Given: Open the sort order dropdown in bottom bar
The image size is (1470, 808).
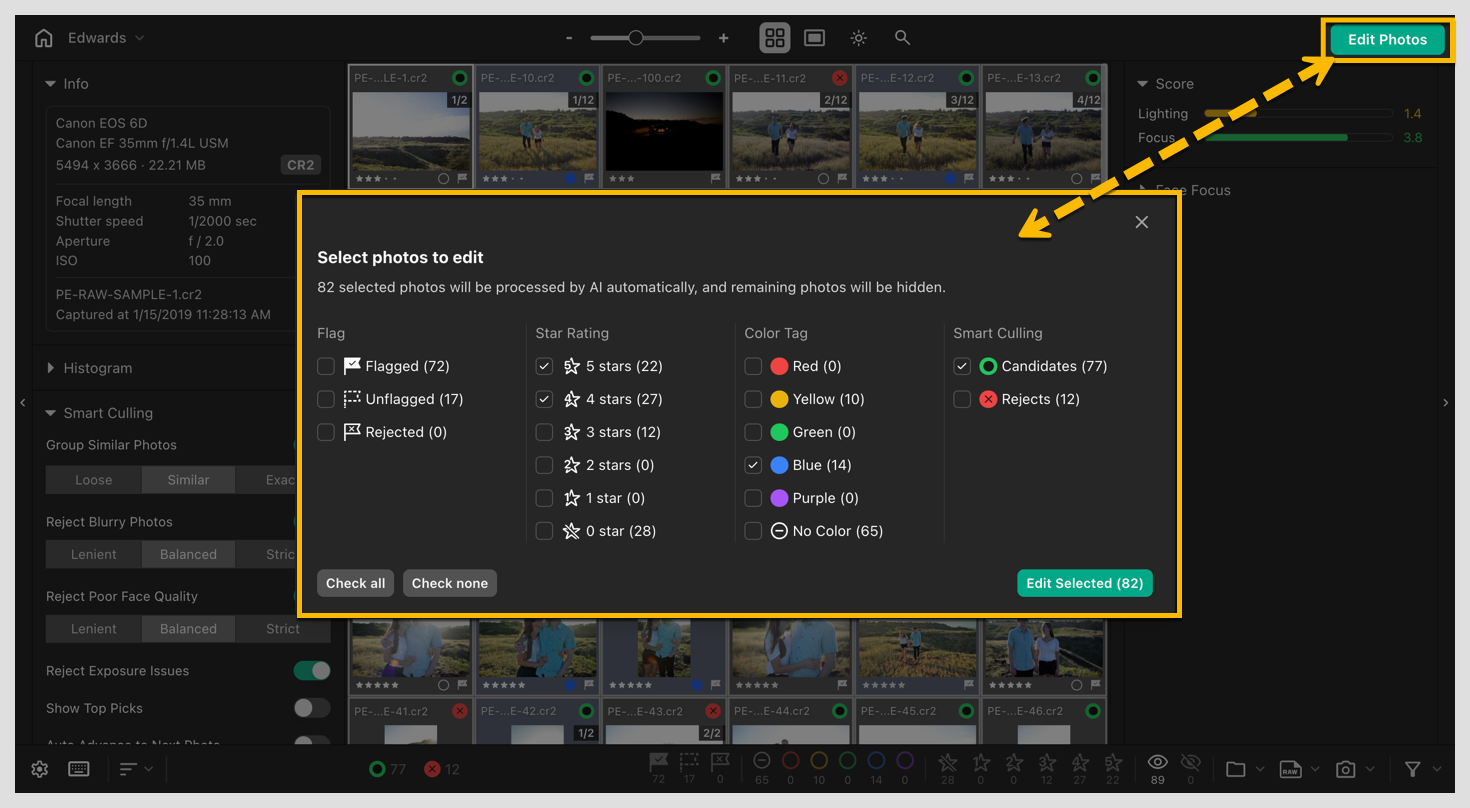Looking at the screenshot, I should pyautogui.click(x=136, y=769).
